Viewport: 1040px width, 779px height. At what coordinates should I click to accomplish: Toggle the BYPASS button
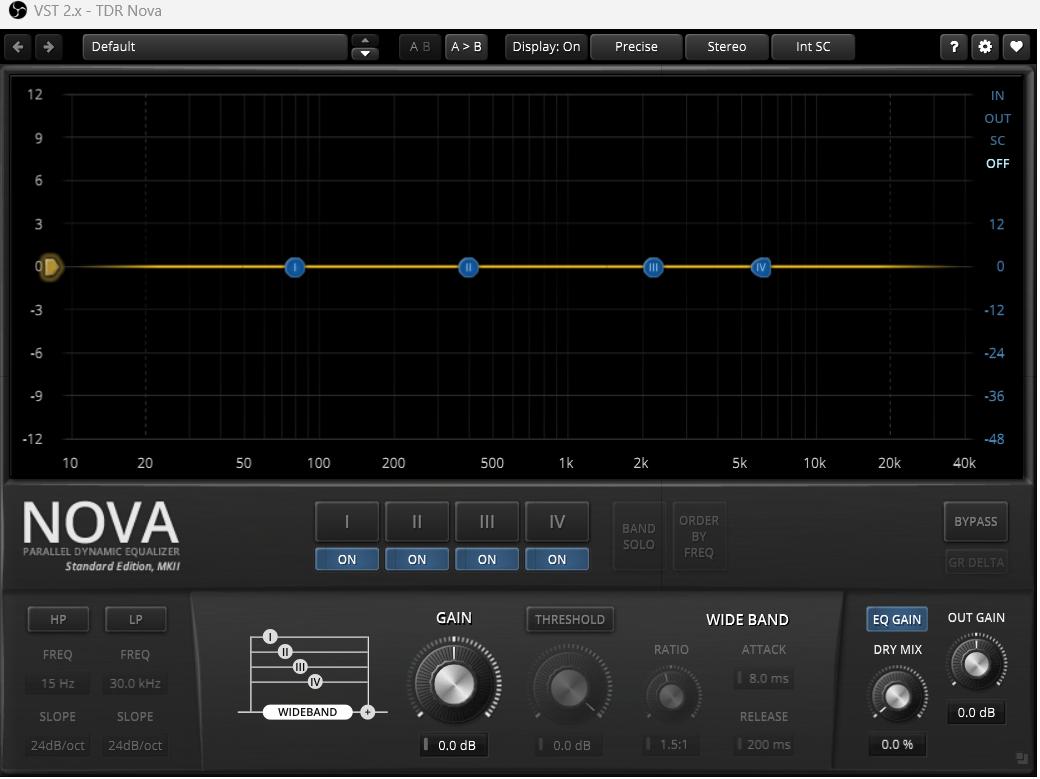(976, 522)
